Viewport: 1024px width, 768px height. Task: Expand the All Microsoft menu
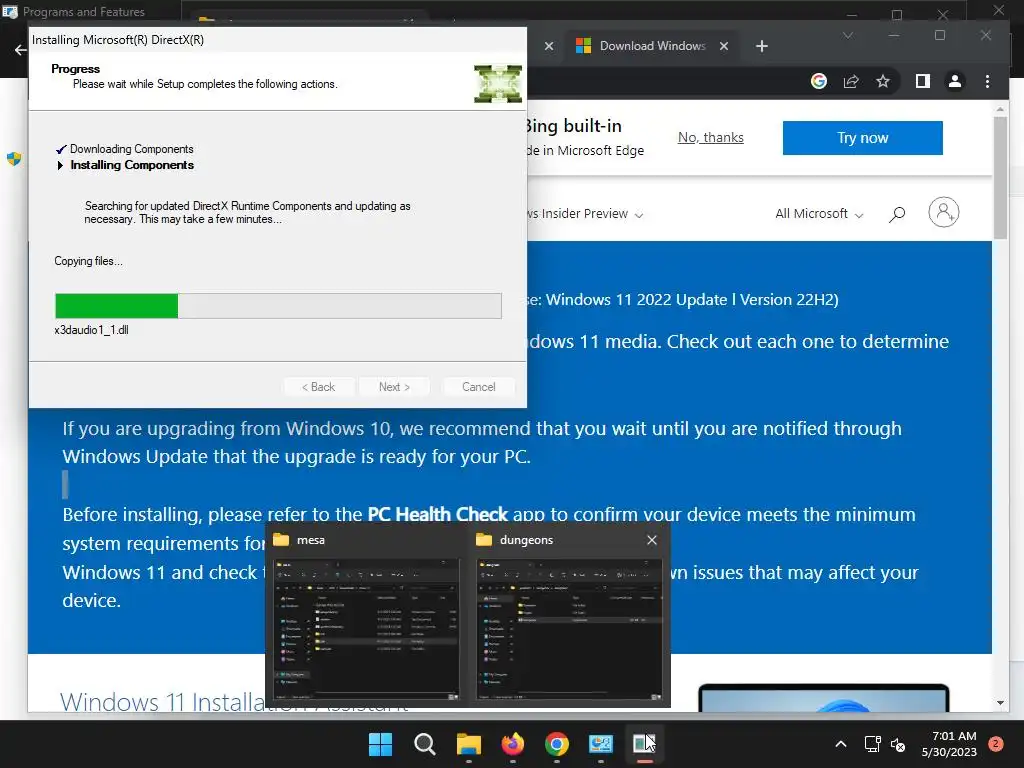[820, 214]
